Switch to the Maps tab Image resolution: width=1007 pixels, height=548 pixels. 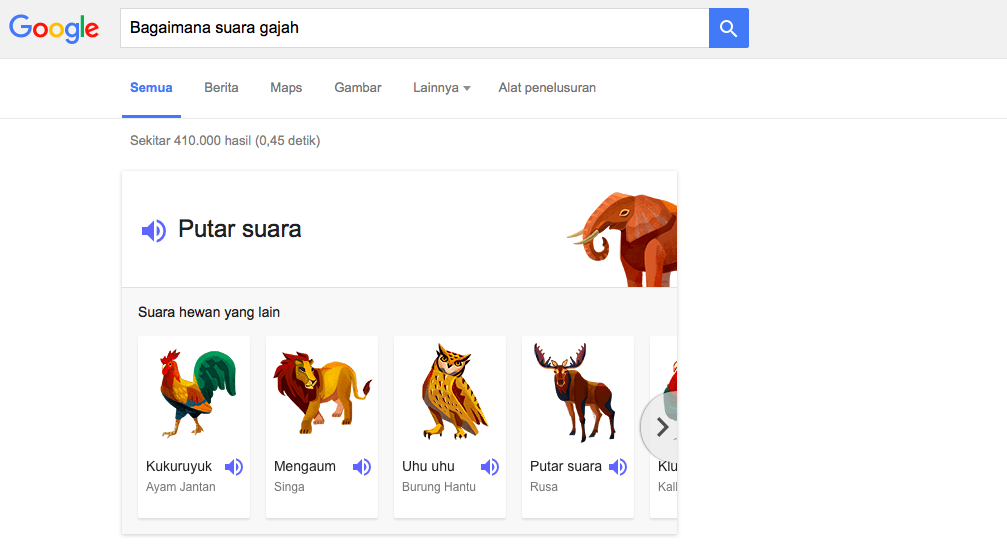pyautogui.click(x=286, y=88)
